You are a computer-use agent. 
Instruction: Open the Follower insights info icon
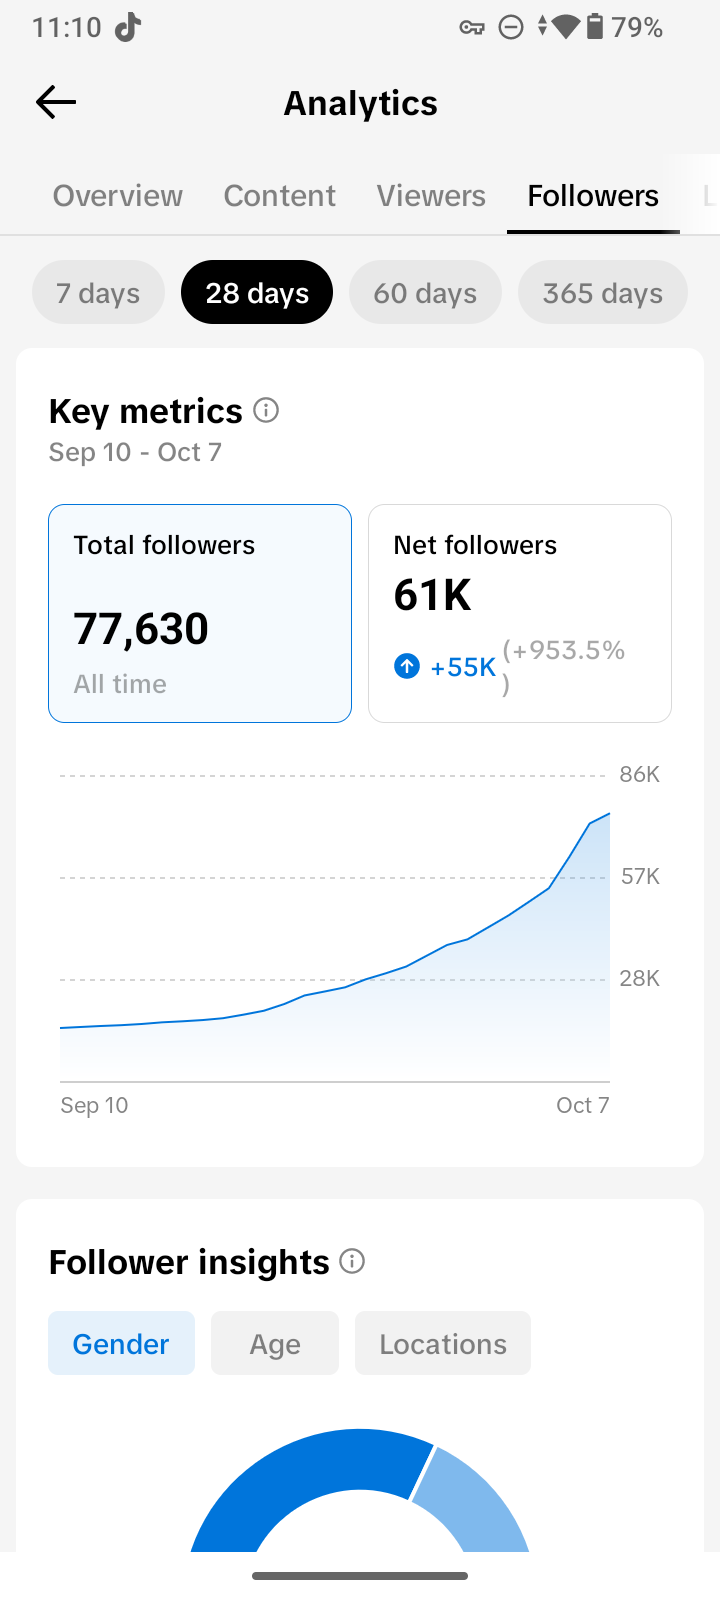click(352, 1261)
